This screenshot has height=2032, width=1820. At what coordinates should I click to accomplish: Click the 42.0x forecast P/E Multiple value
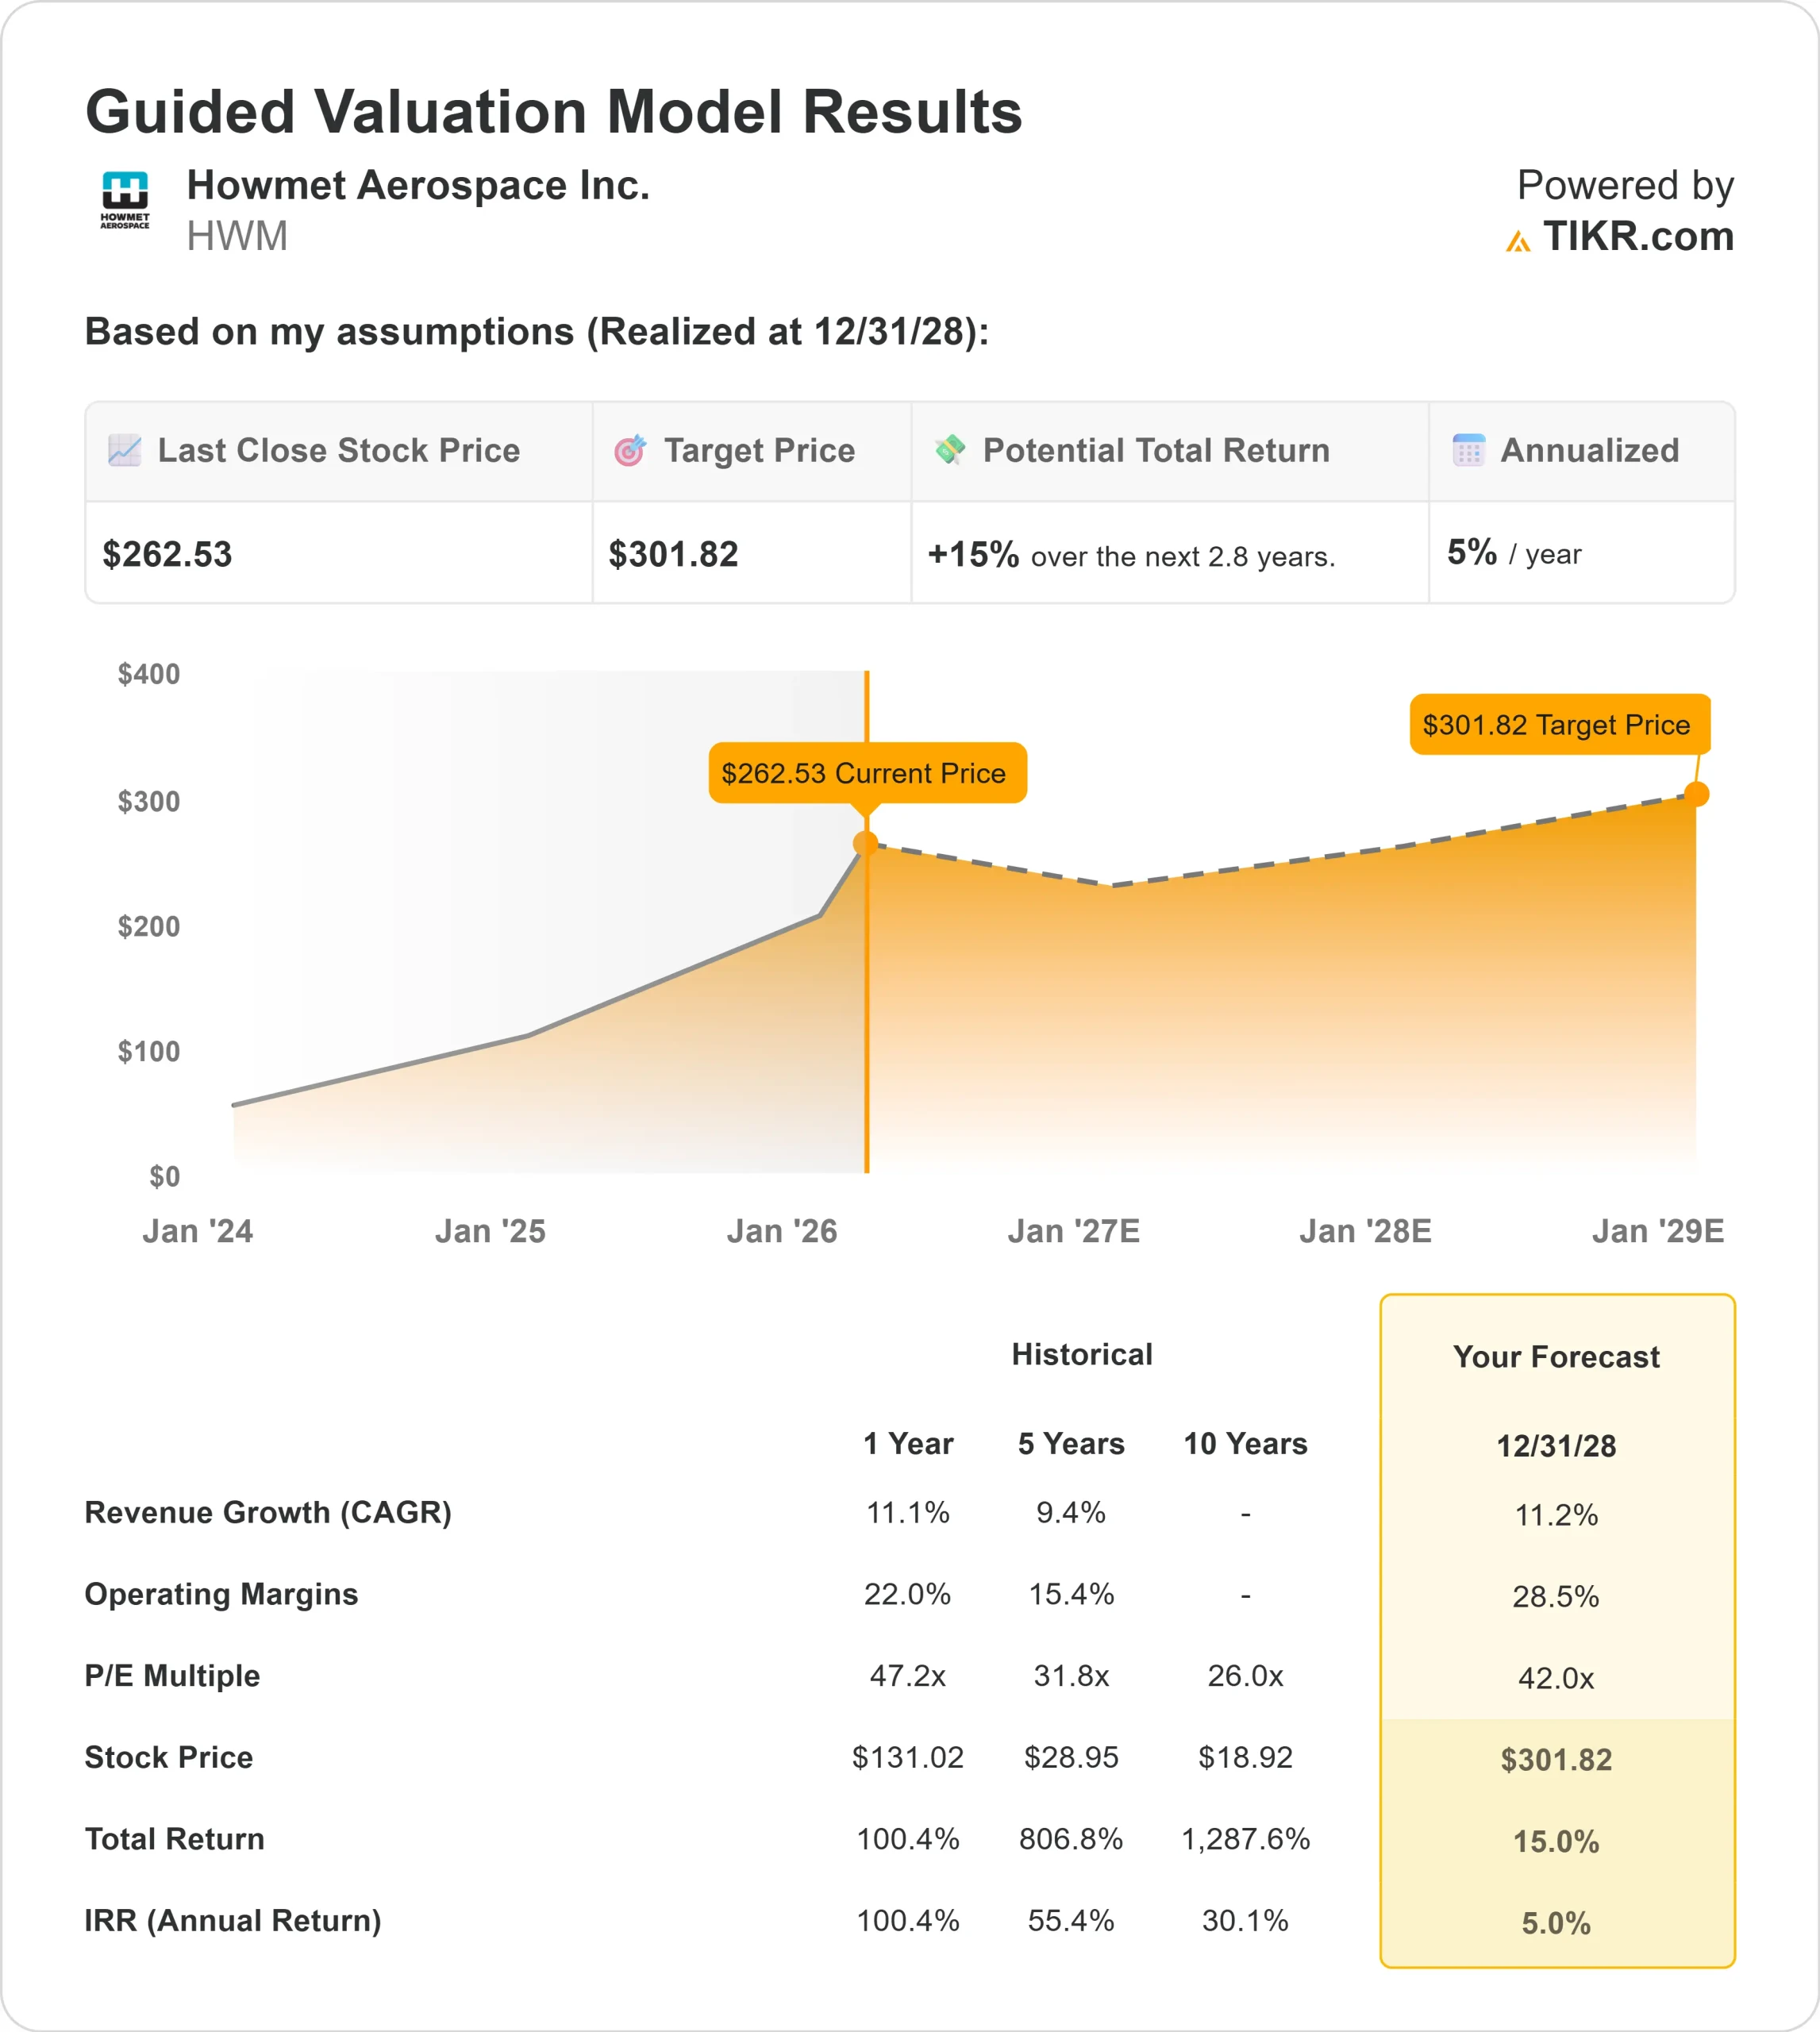coord(1556,1677)
